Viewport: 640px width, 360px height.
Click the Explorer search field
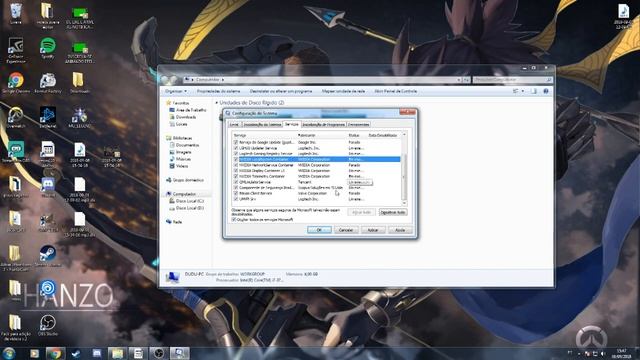click(513, 80)
